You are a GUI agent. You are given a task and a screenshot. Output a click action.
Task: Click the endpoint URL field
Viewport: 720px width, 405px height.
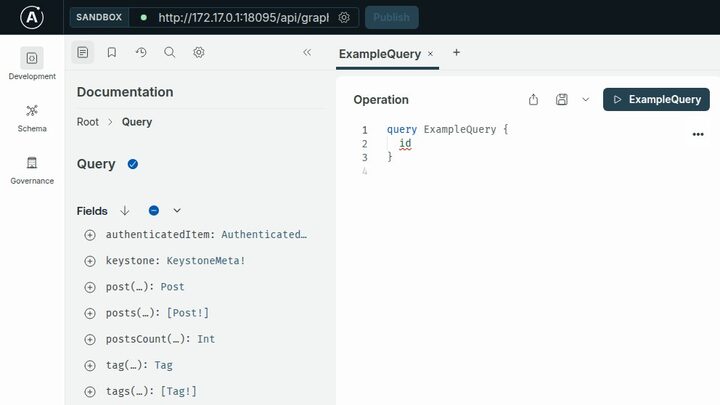click(243, 17)
